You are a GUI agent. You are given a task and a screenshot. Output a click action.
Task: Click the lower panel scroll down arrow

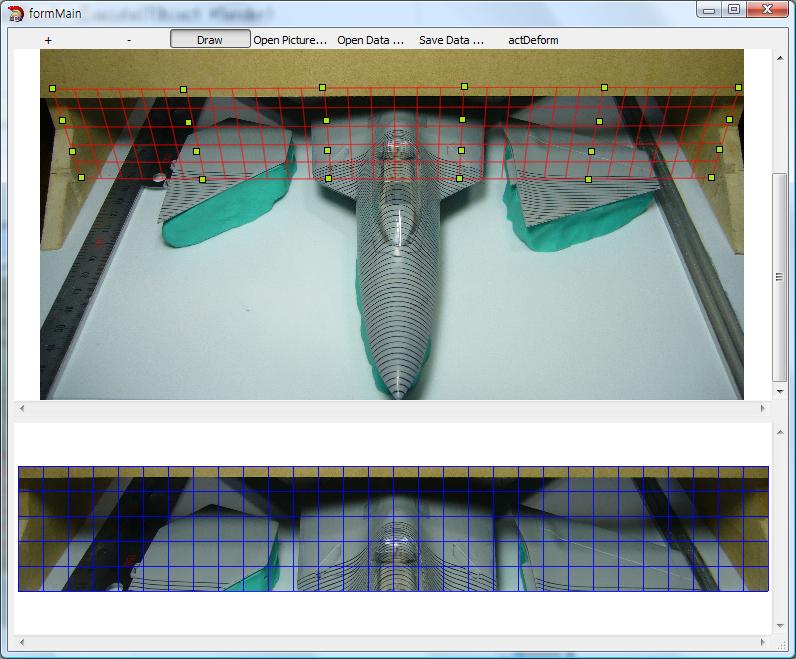pyautogui.click(x=779, y=626)
